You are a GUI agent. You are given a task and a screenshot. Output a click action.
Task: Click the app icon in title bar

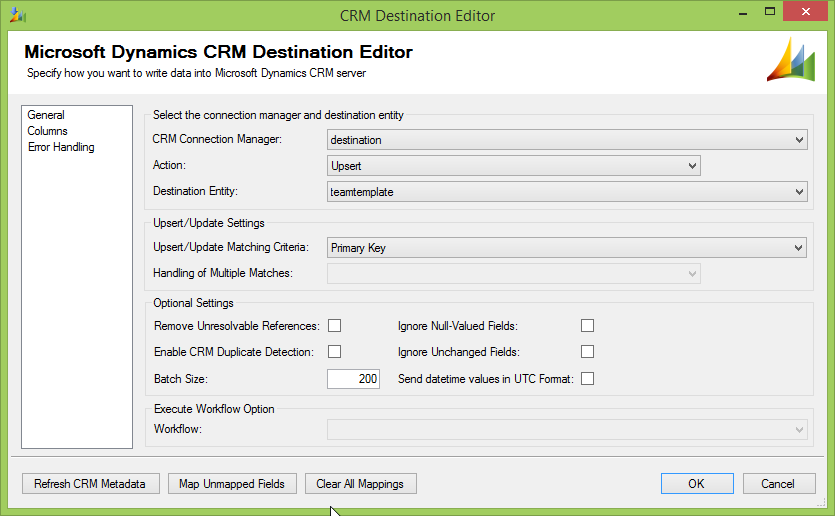tap(17, 15)
